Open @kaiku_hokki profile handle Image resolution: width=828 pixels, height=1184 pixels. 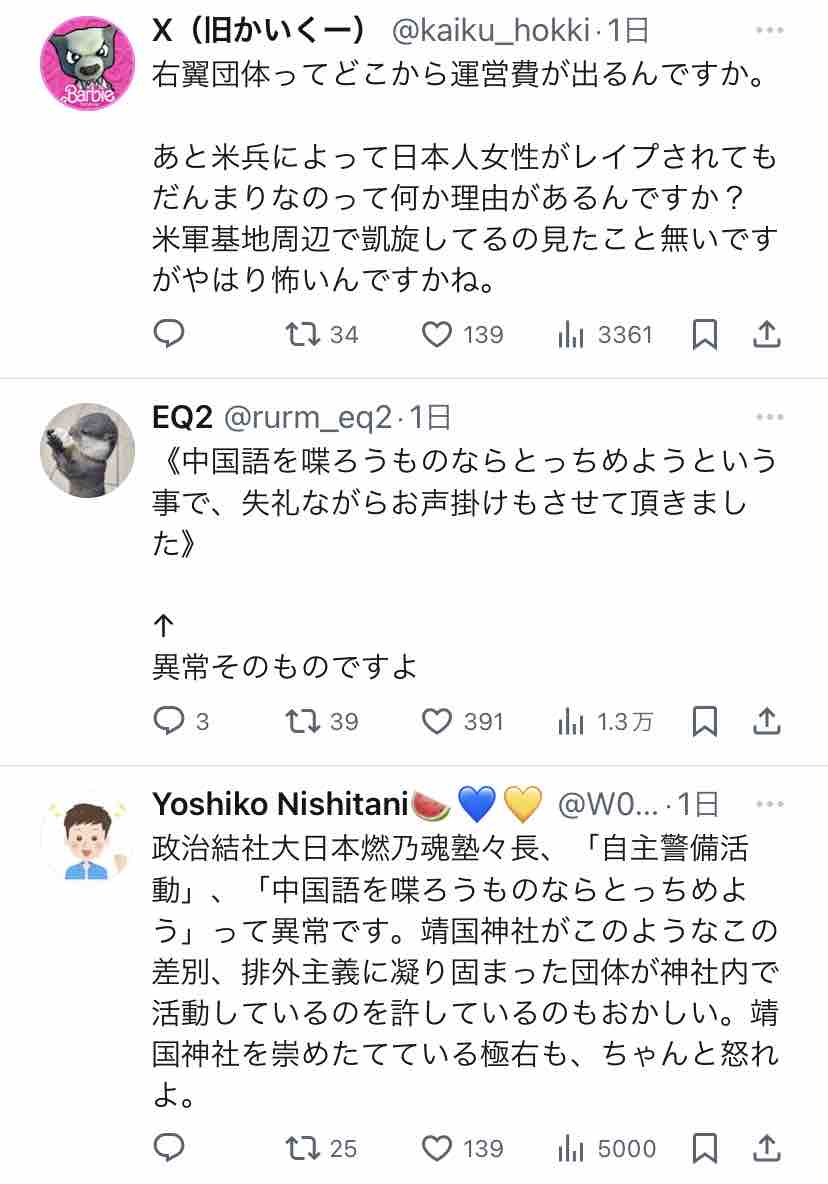coord(489,31)
